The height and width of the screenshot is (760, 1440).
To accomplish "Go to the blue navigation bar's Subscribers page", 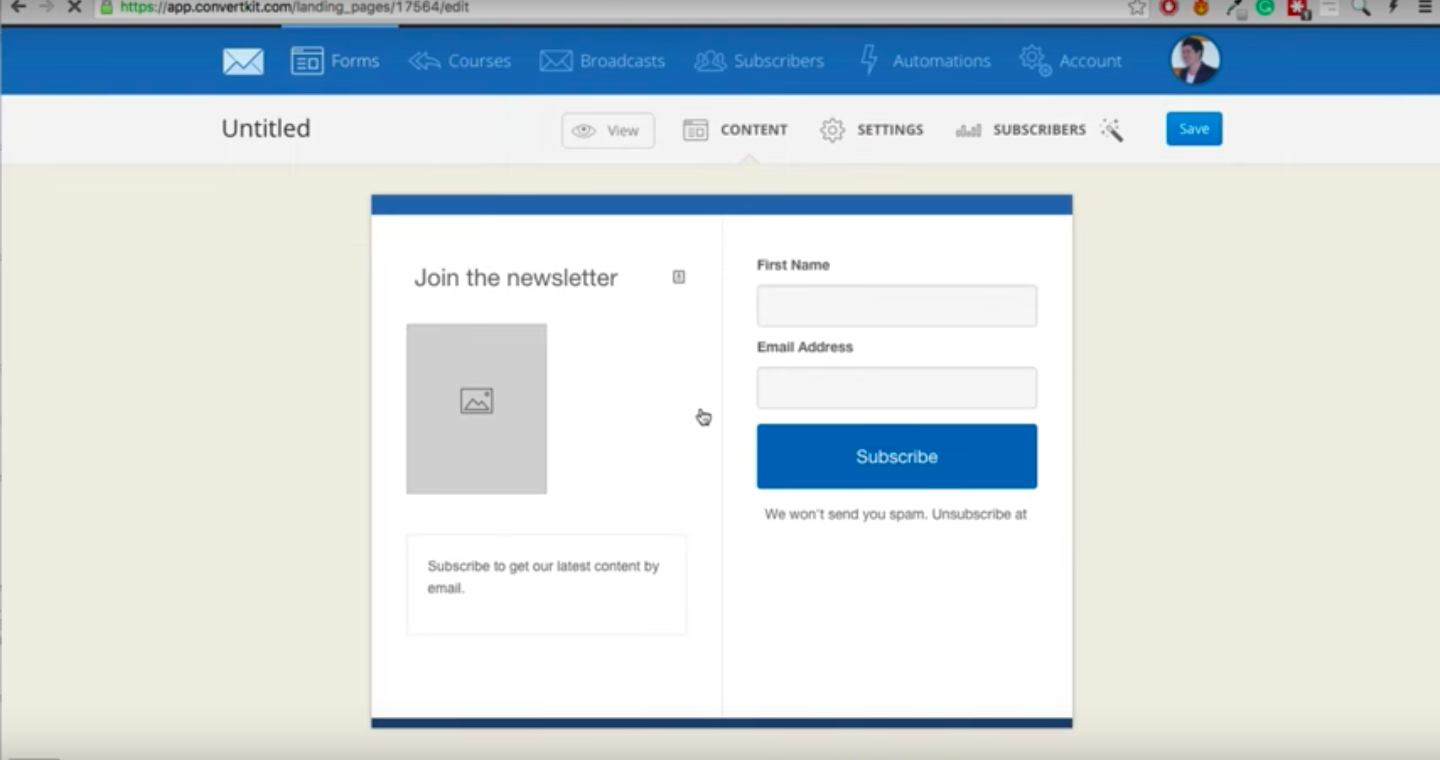I will pos(759,61).
